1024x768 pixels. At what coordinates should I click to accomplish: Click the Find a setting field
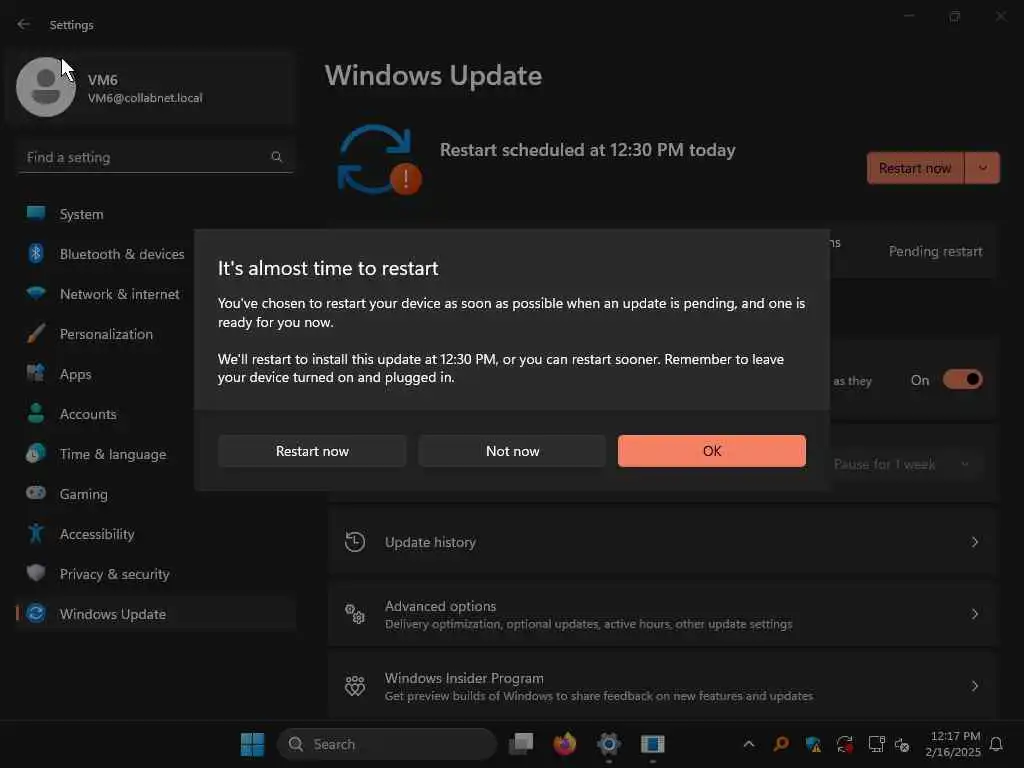point(155,157)
